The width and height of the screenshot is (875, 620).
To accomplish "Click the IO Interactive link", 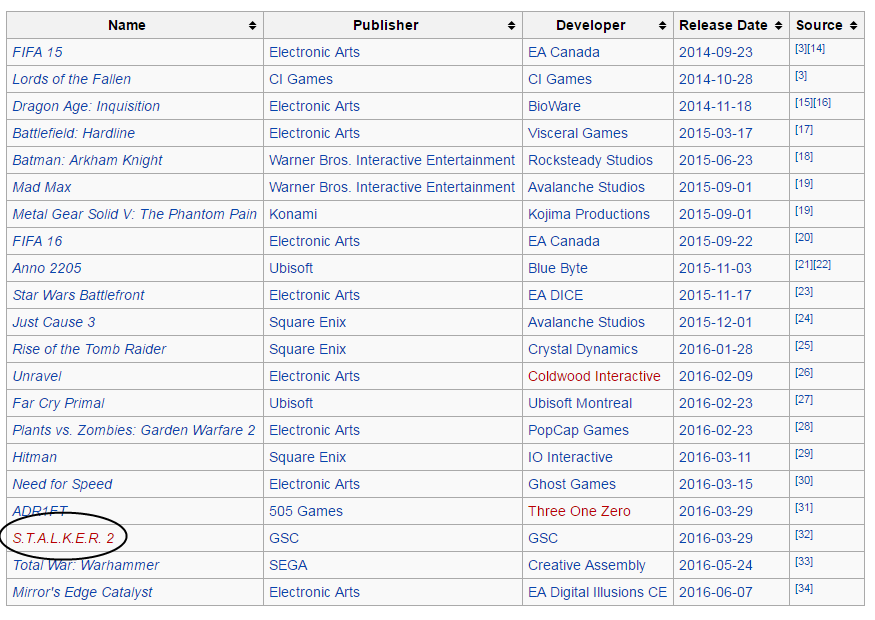I will 570,457.
